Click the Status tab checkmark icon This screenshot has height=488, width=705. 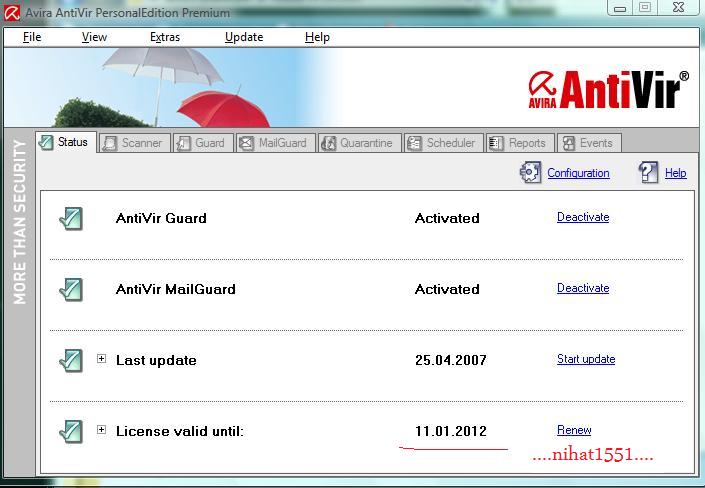(x=46, y=142)
